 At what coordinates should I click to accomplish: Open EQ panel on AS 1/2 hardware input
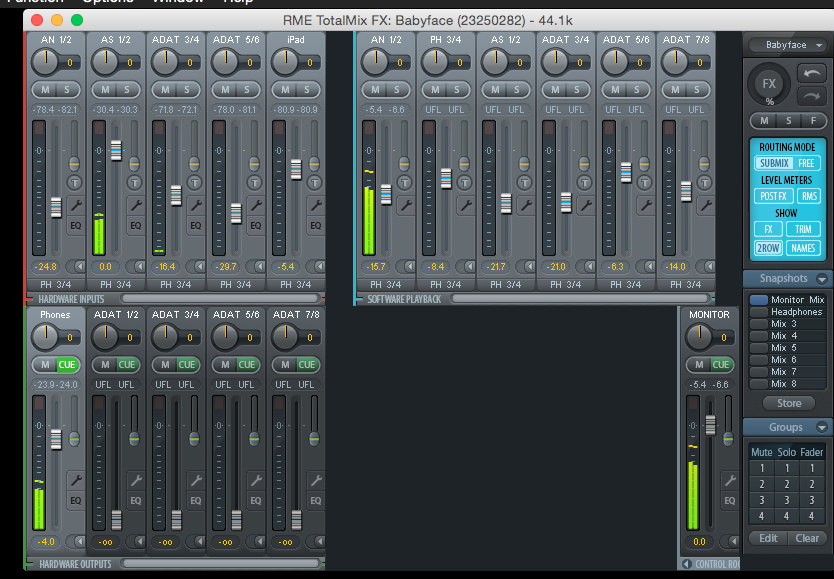pyautogui.click(x=135, y=226)
